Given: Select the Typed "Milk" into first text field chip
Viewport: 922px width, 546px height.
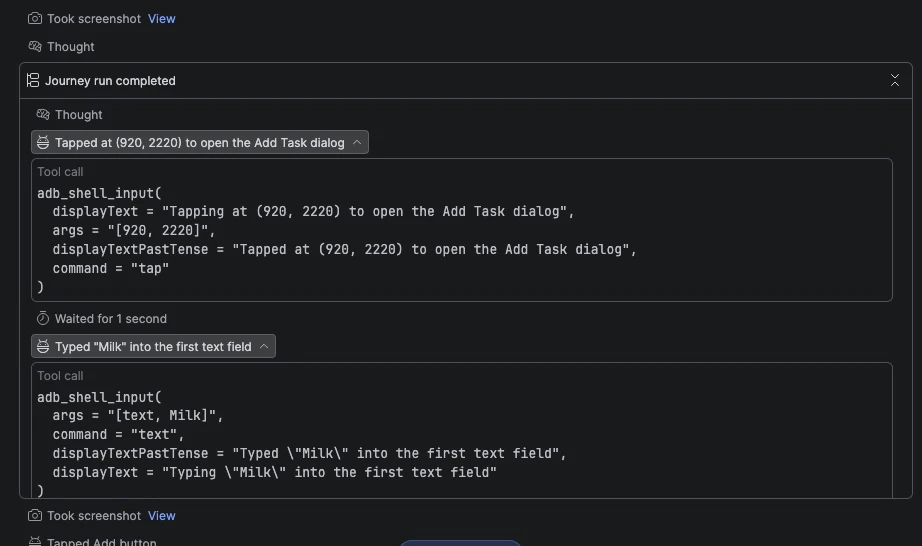Looking at the screenshot, I should pos(153,347).
